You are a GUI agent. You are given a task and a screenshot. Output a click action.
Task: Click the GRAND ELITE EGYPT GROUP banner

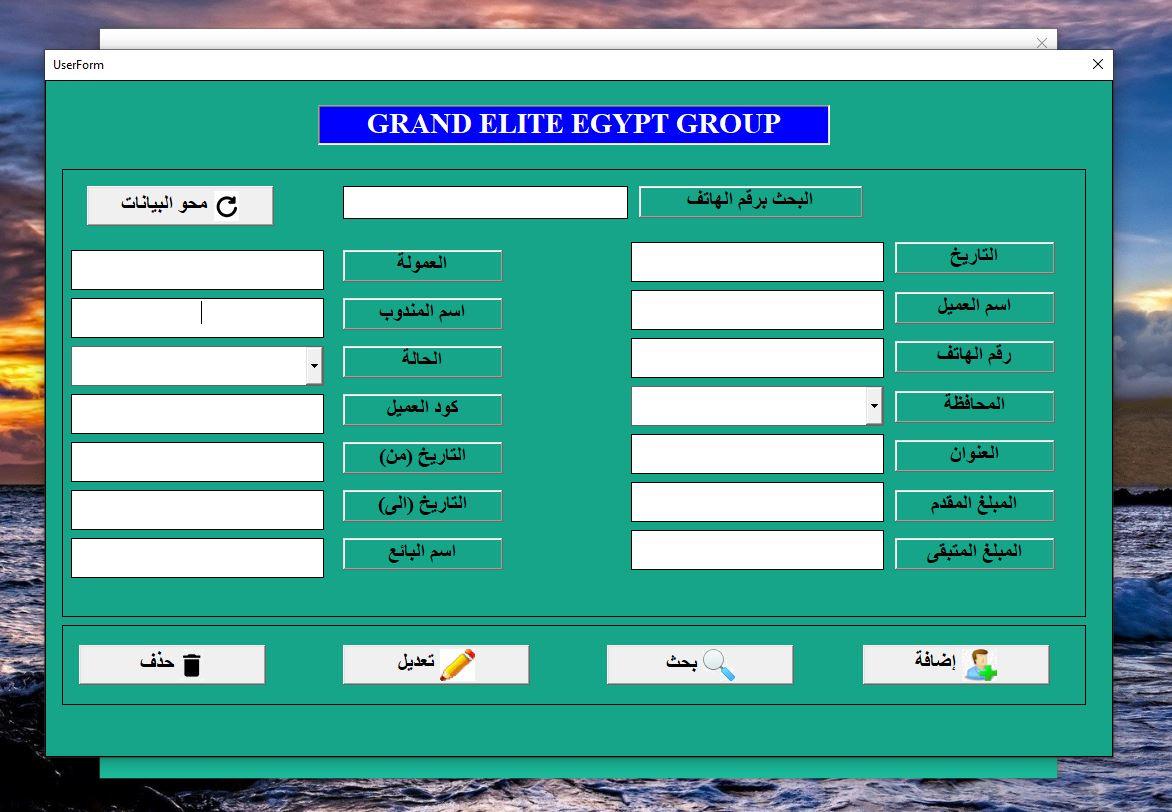coord(574,125)
